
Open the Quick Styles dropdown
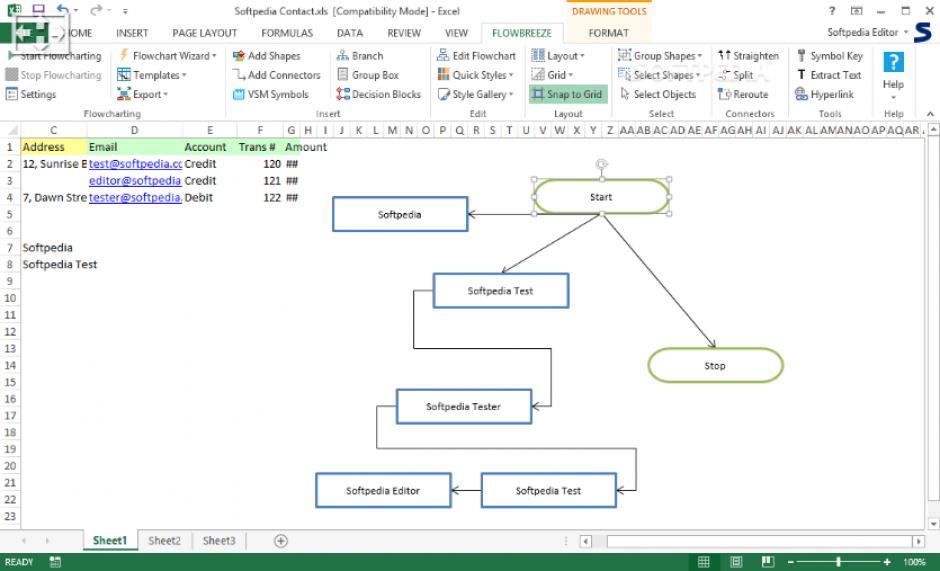coord(476,75)
